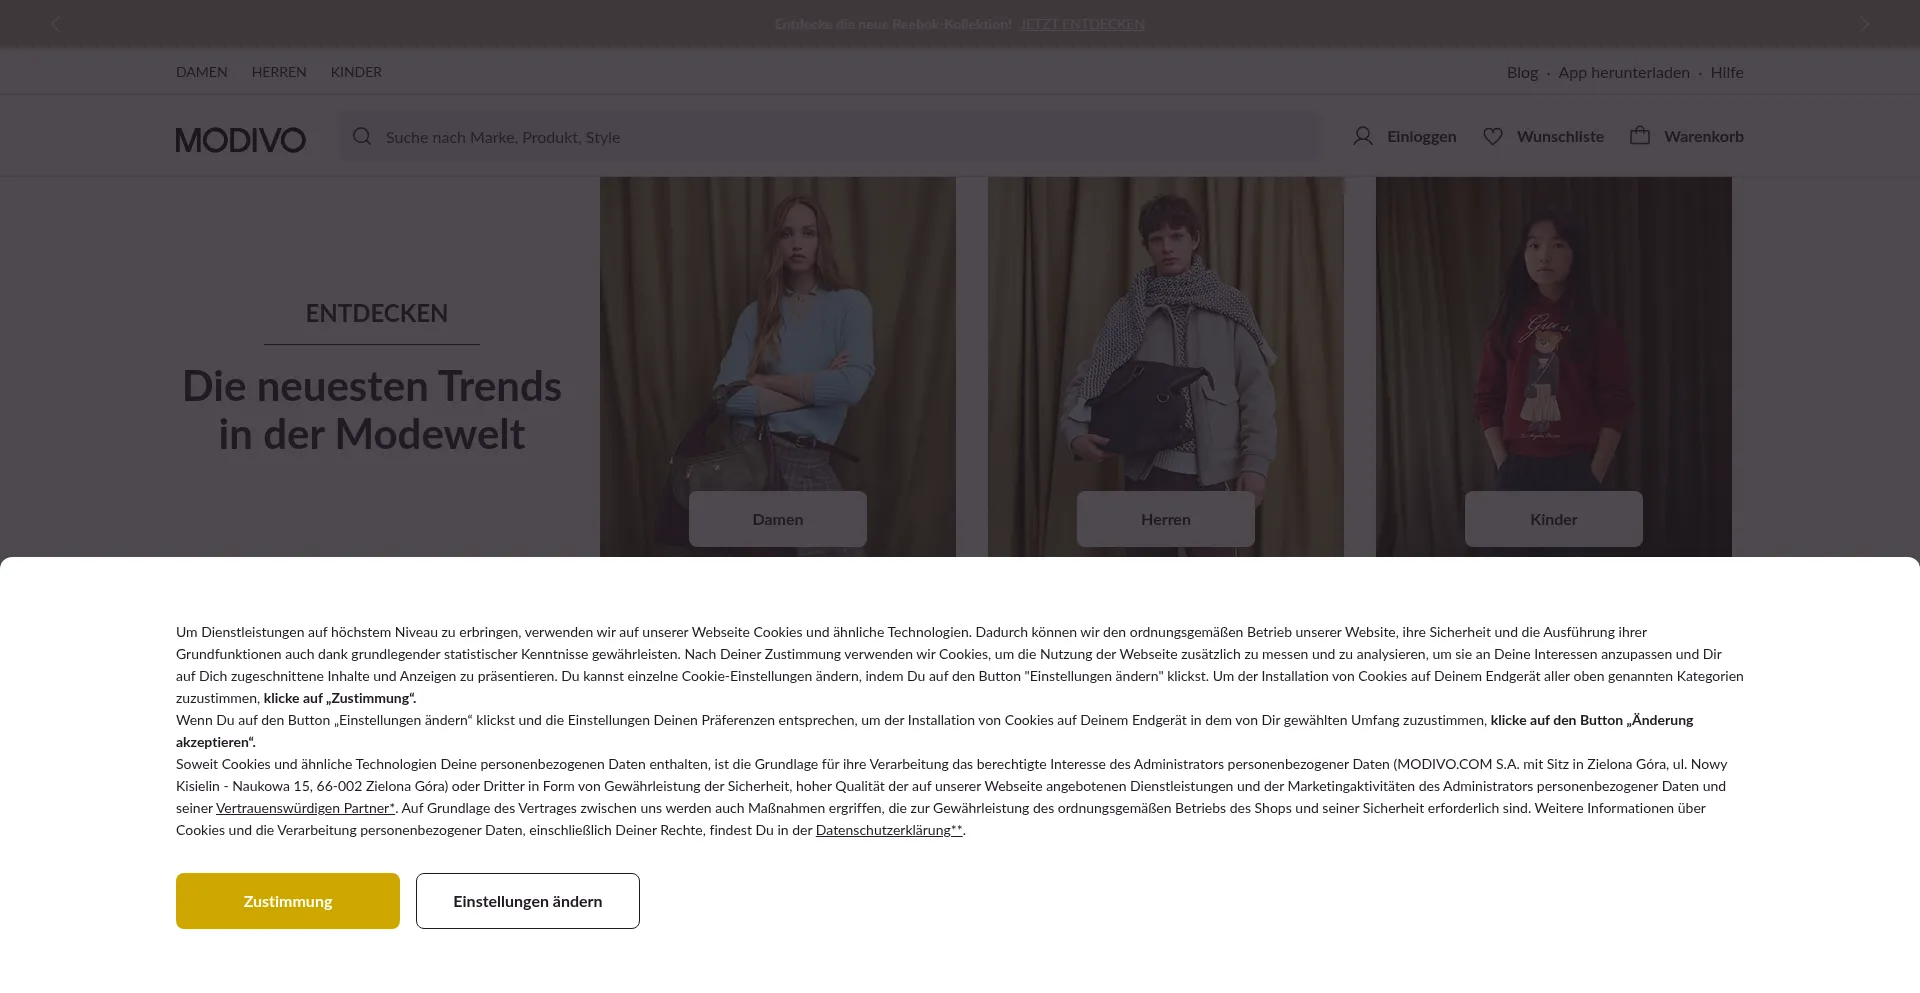Screen dimensions: 1920x993
Task: Open the Vertrauenswürdigen Partner link
Action: coord(305,808)
